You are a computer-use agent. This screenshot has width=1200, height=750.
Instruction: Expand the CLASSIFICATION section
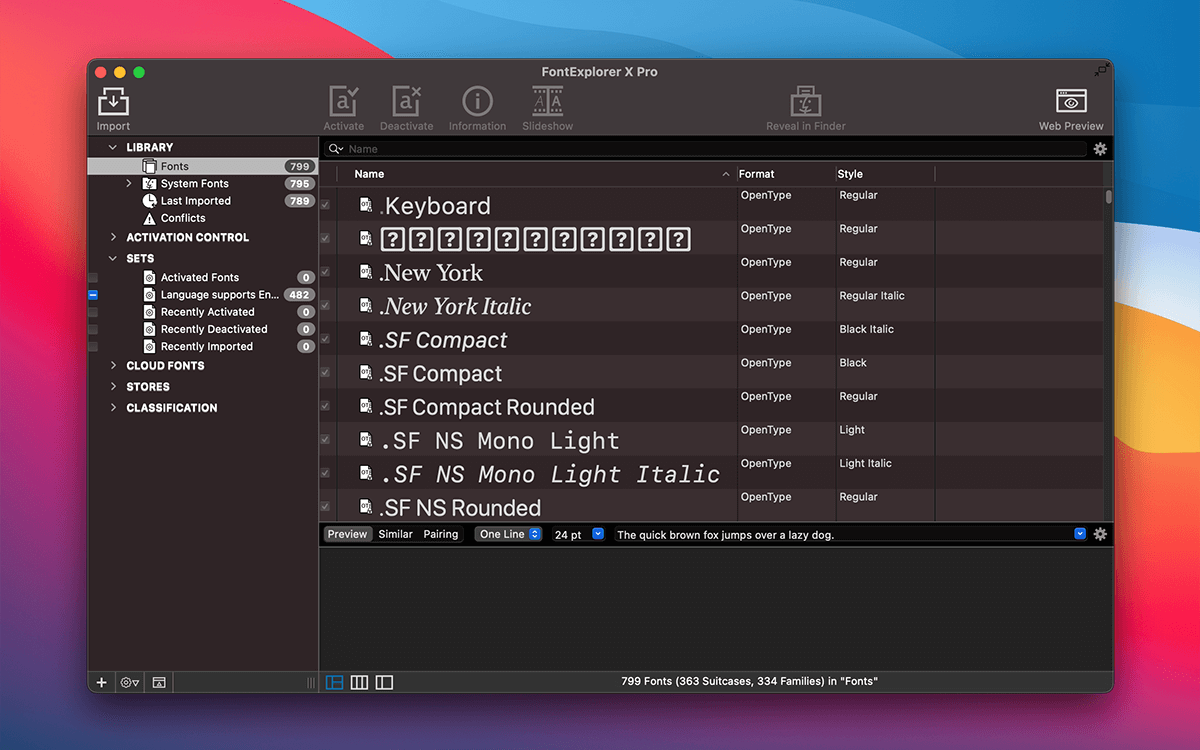tap(113, 408)
